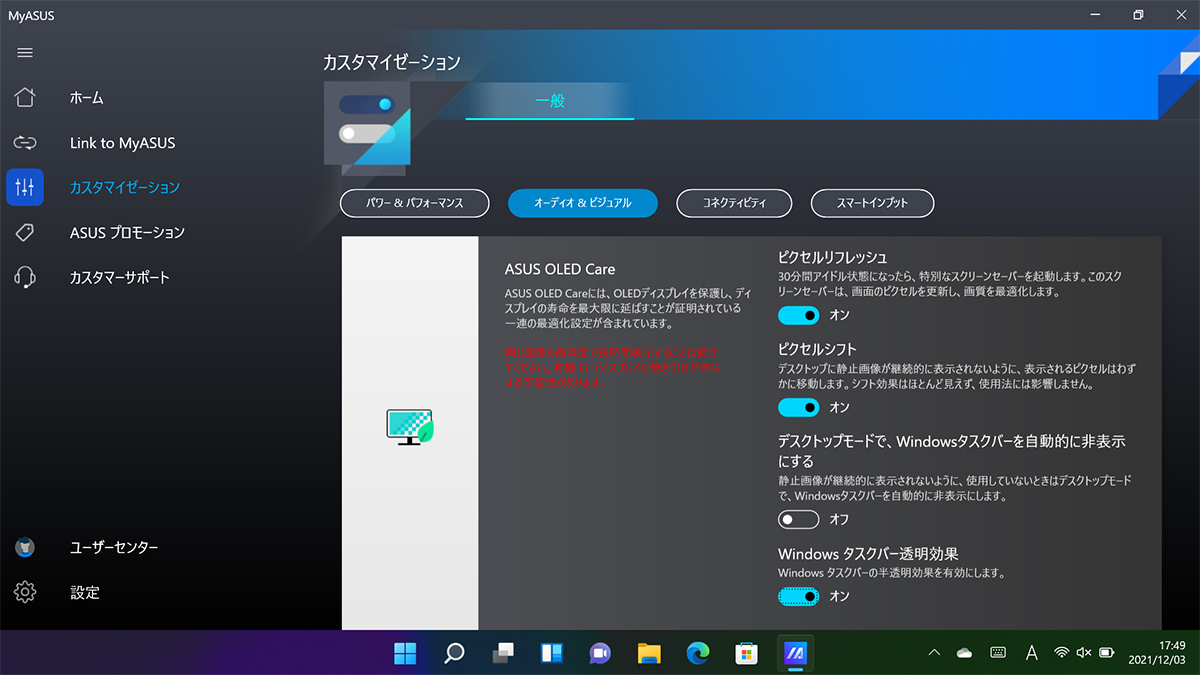
Task: Open Windows Start menu on taskbar
Action: click(x=406, y=653)
